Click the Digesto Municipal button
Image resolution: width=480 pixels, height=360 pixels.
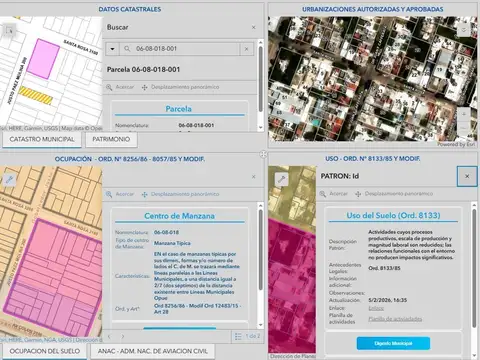[393, 343]
